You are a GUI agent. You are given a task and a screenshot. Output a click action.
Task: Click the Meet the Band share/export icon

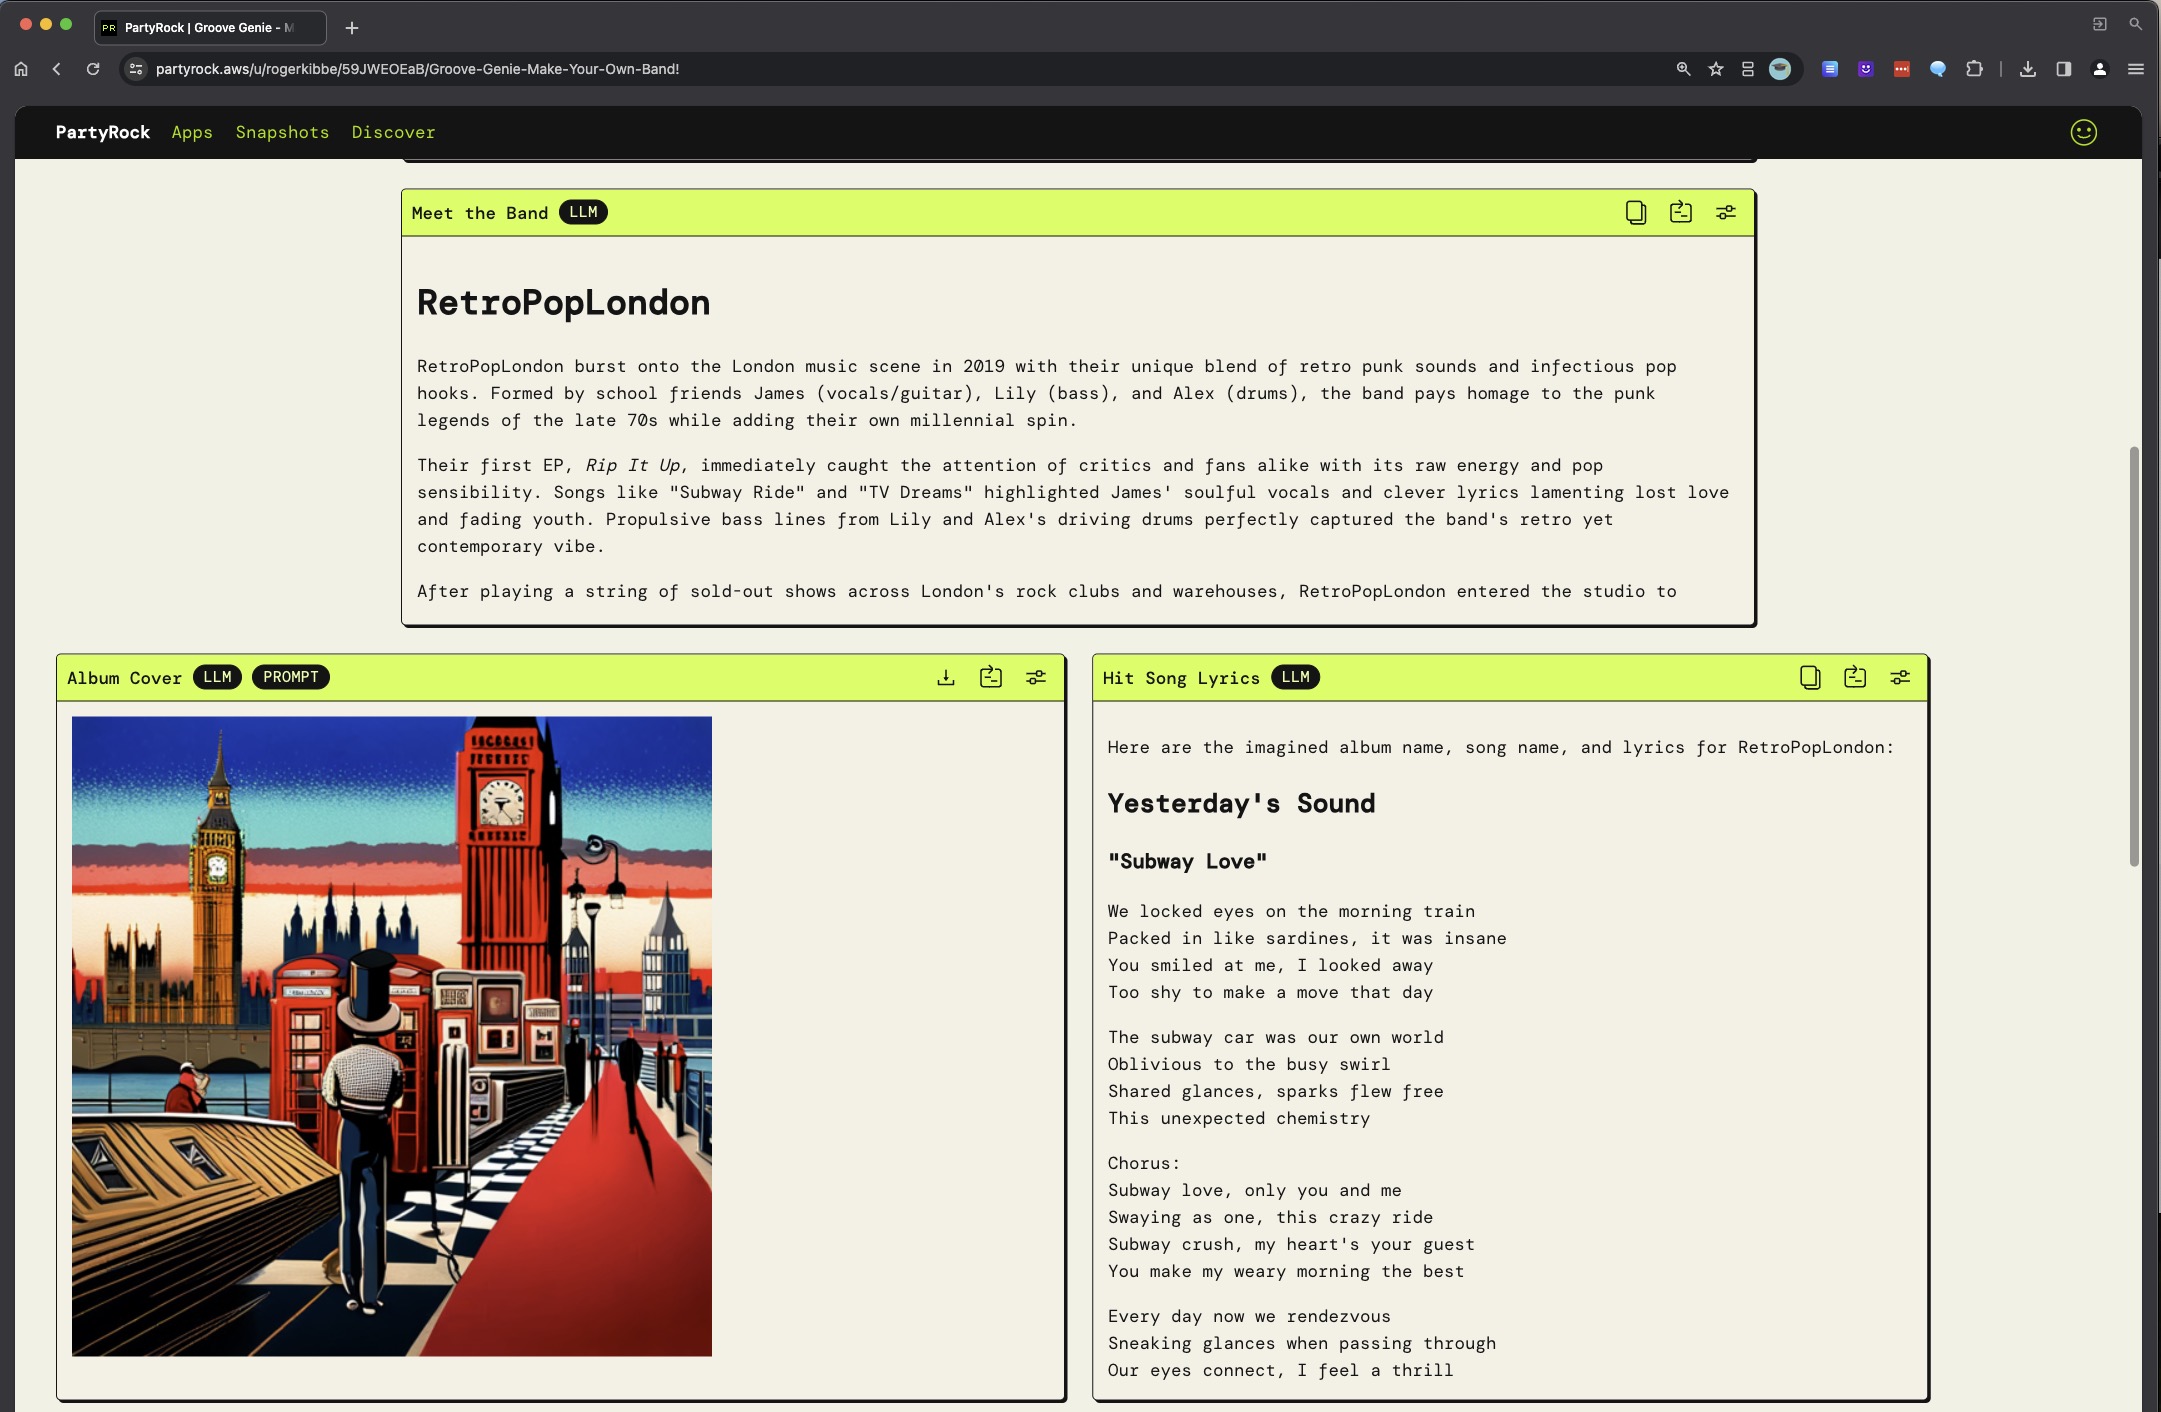(1680, 212)
